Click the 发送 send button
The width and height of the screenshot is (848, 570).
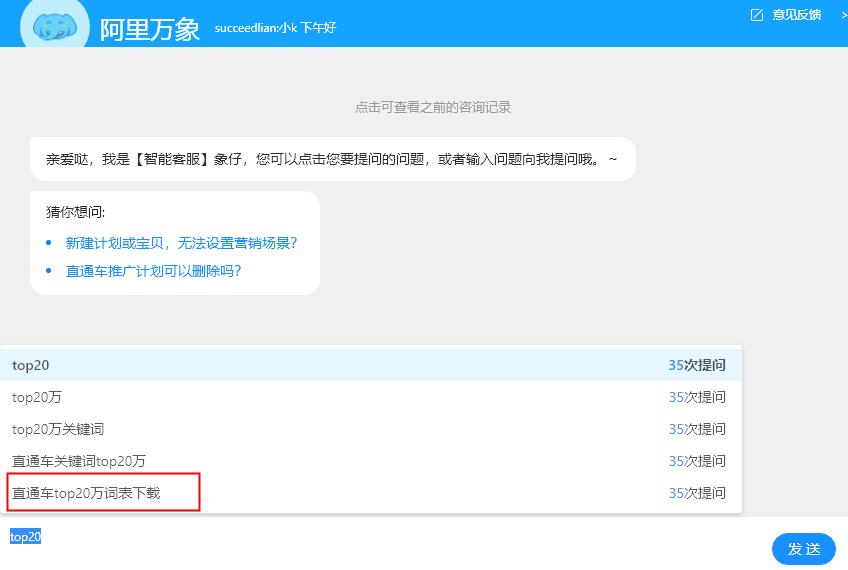pyautogui.click(x=804, y=549)
